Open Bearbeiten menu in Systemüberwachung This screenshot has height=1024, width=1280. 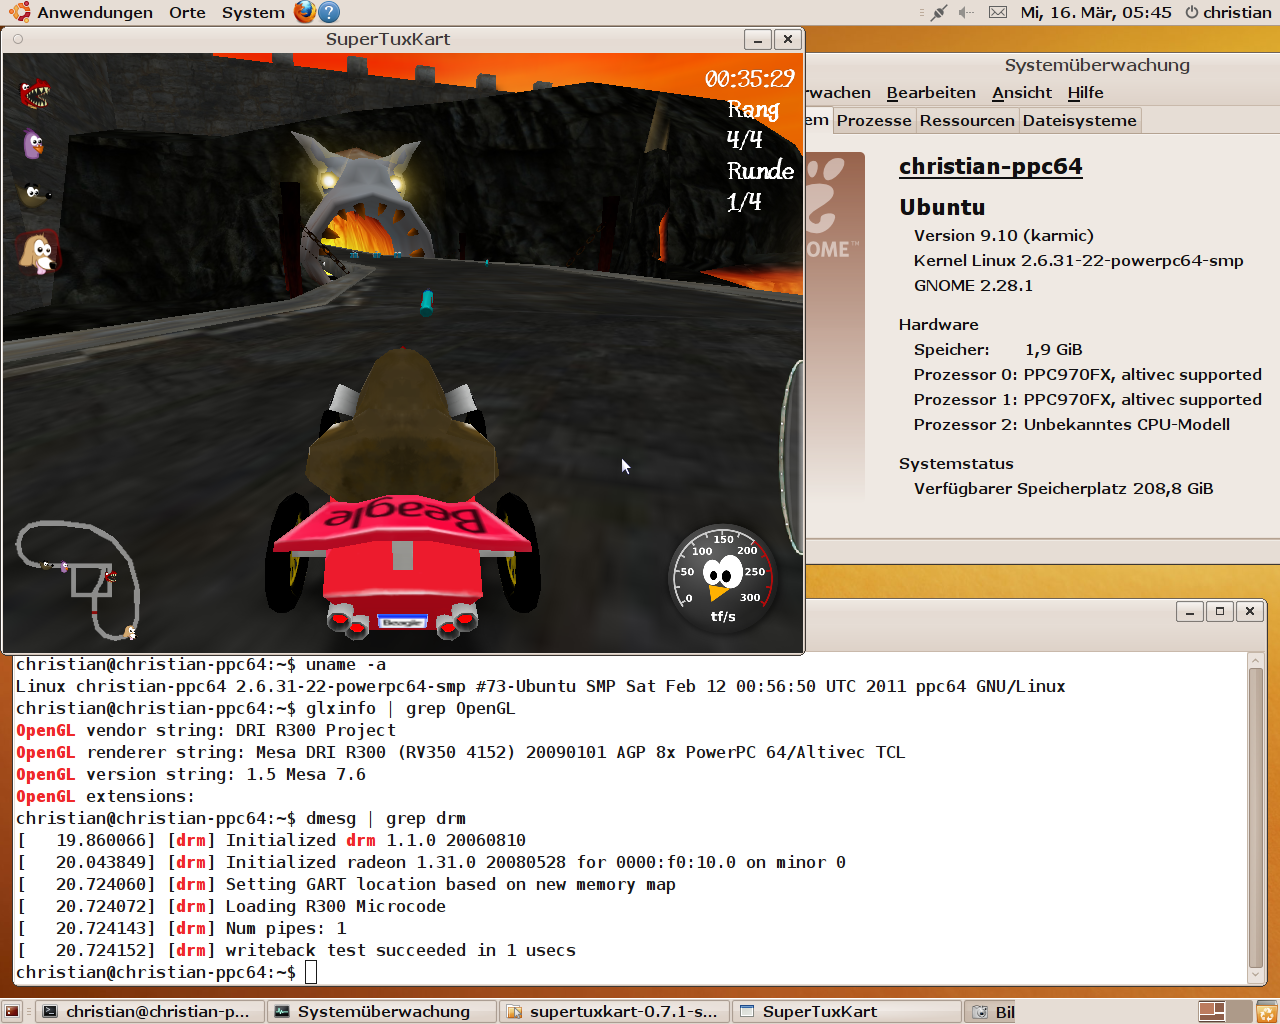(931, 92)
